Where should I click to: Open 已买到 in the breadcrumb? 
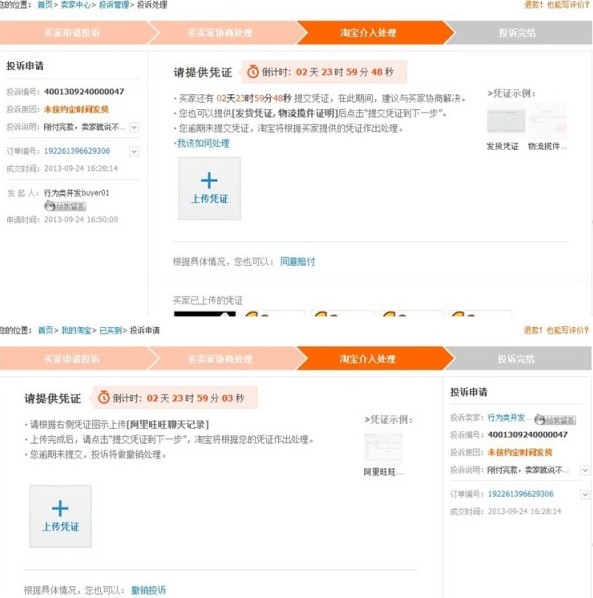111,330
